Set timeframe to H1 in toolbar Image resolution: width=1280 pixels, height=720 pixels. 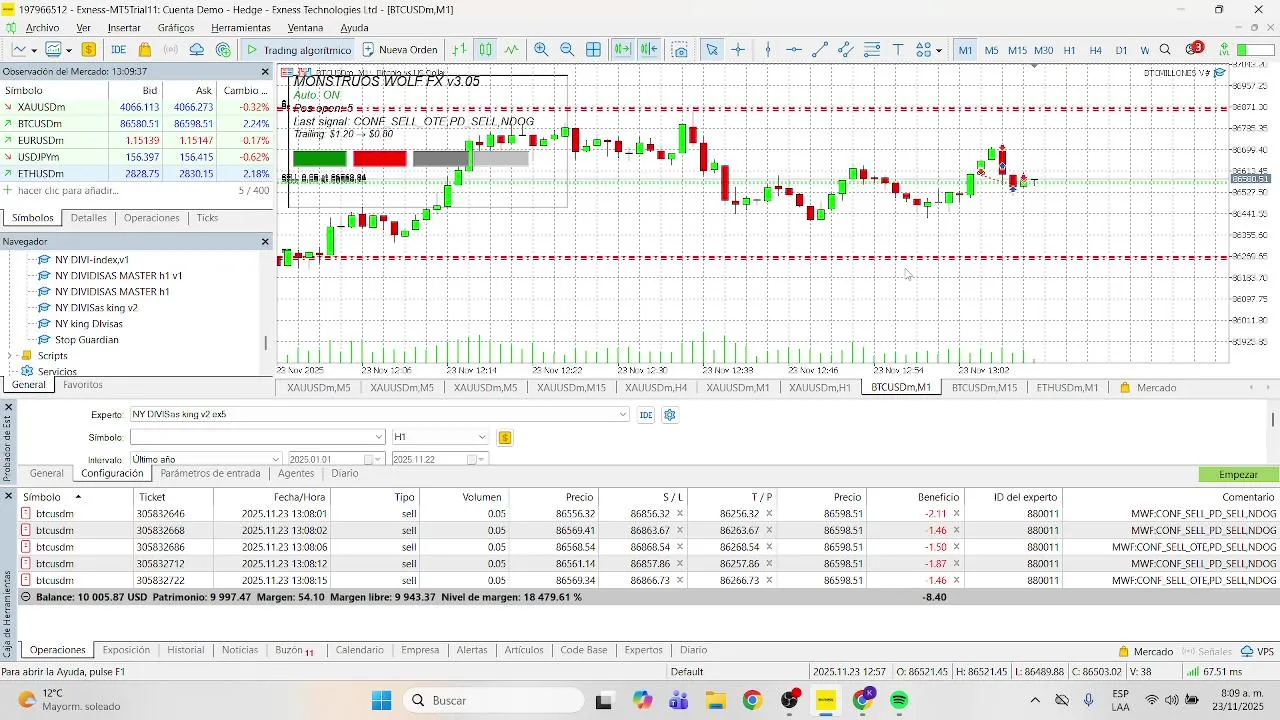(x=1069, y=50)
